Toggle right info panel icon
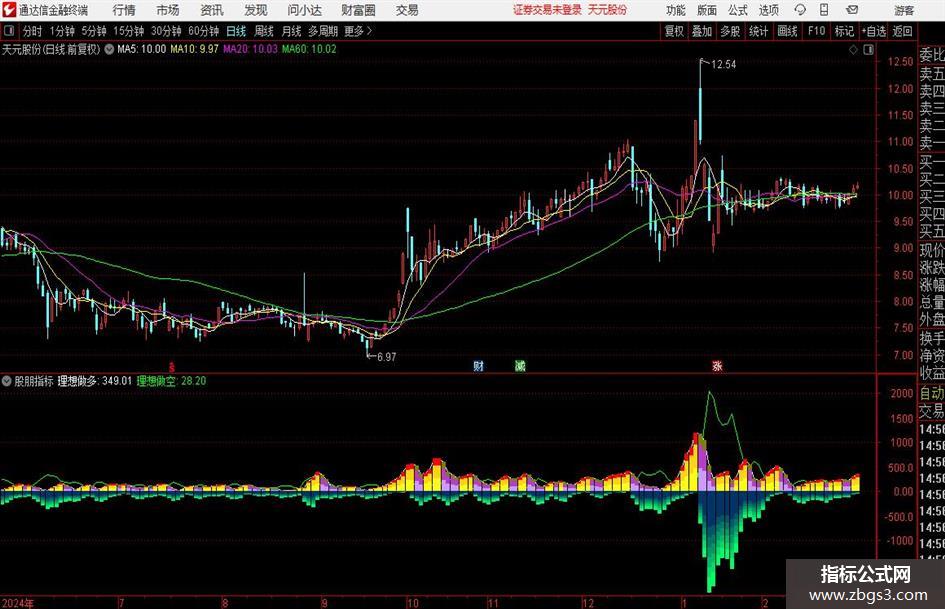The image size is (945, 609). point(868,50)
